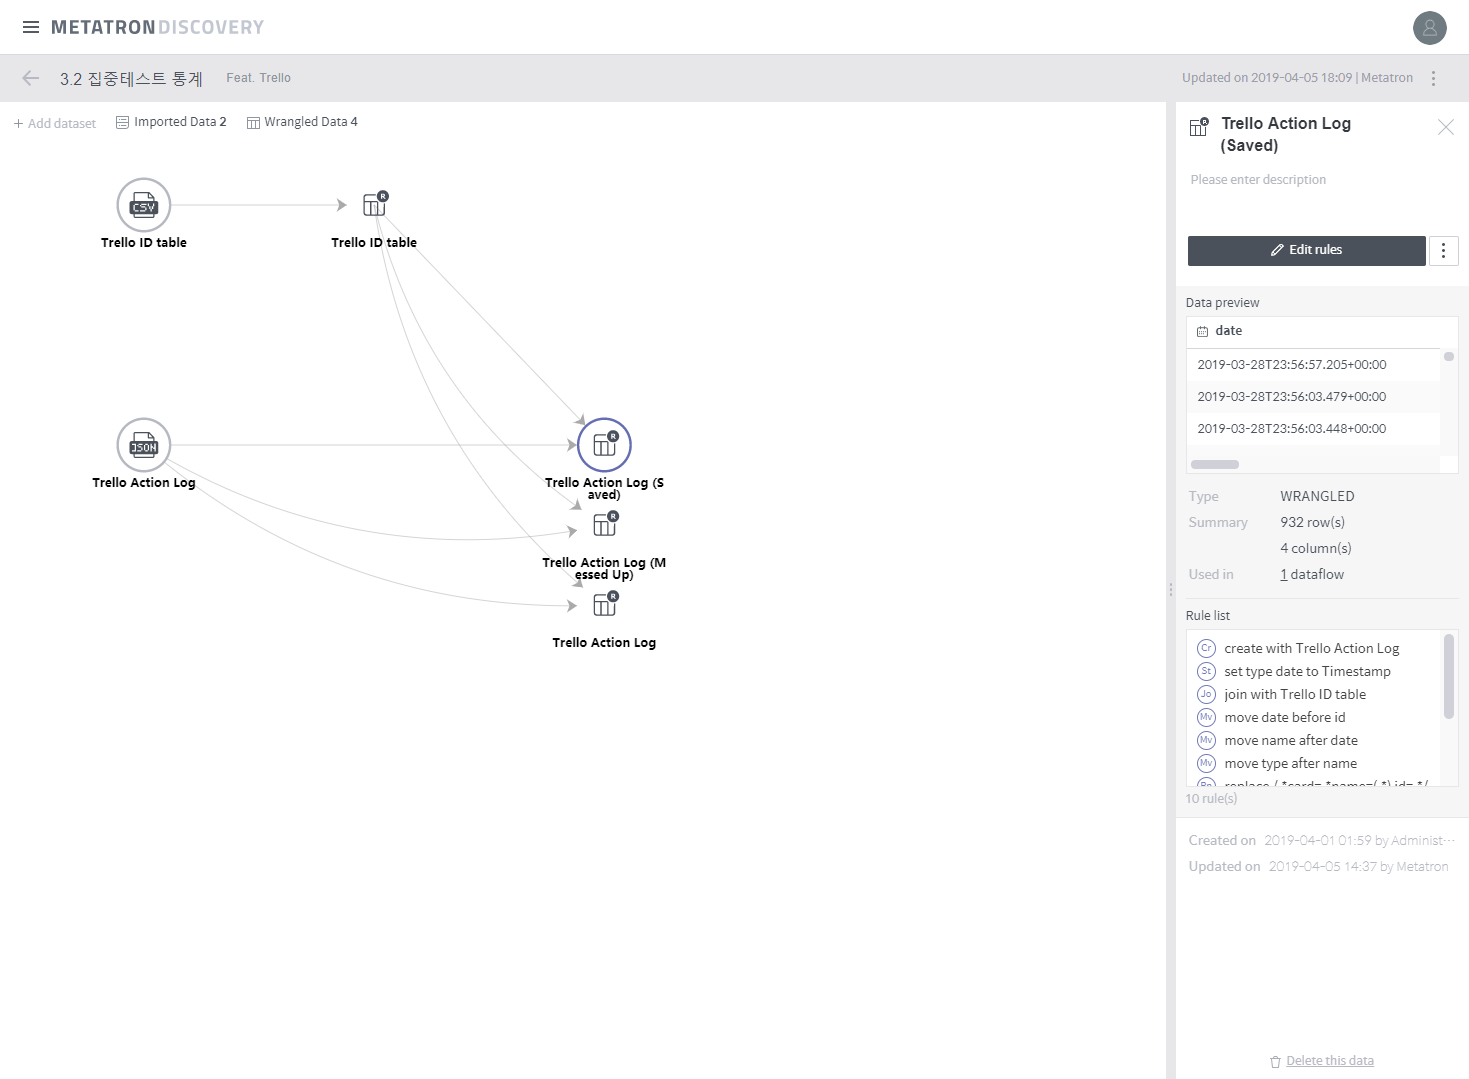The height and width of the screenshot is (1079, 1469).
Task: Click rule 'move type after name'
Action: point(1290,763)
